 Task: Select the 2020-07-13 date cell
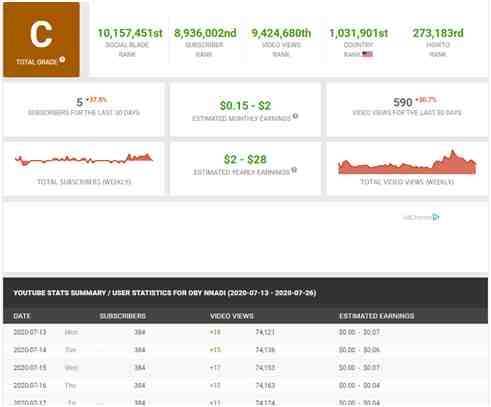click(30, 332)
